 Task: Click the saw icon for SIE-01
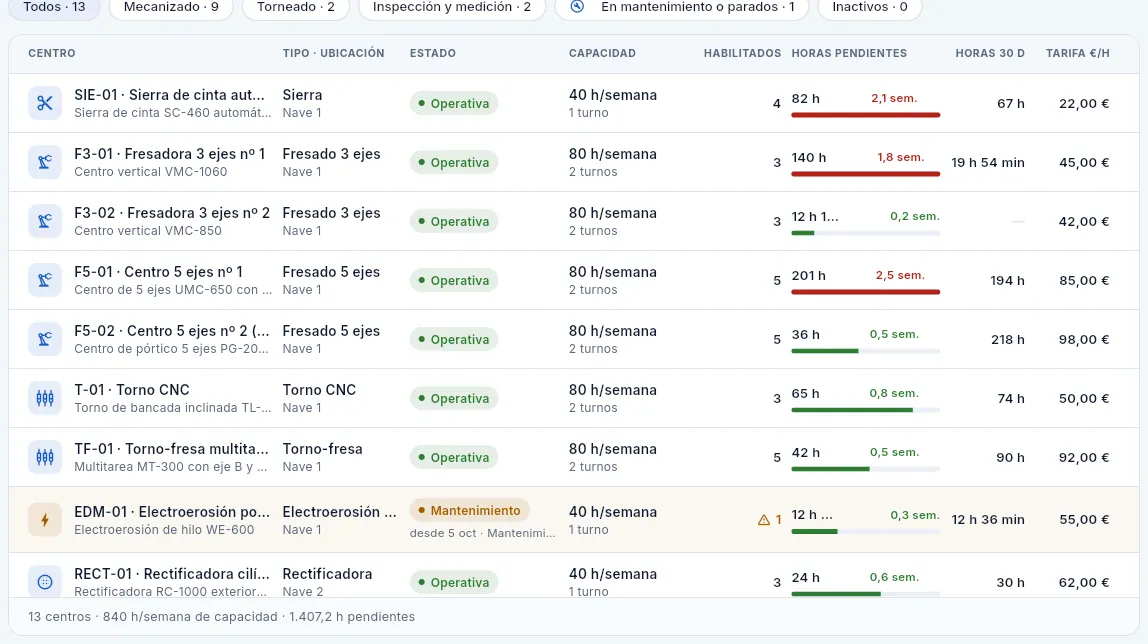click(x=45, y=103)
